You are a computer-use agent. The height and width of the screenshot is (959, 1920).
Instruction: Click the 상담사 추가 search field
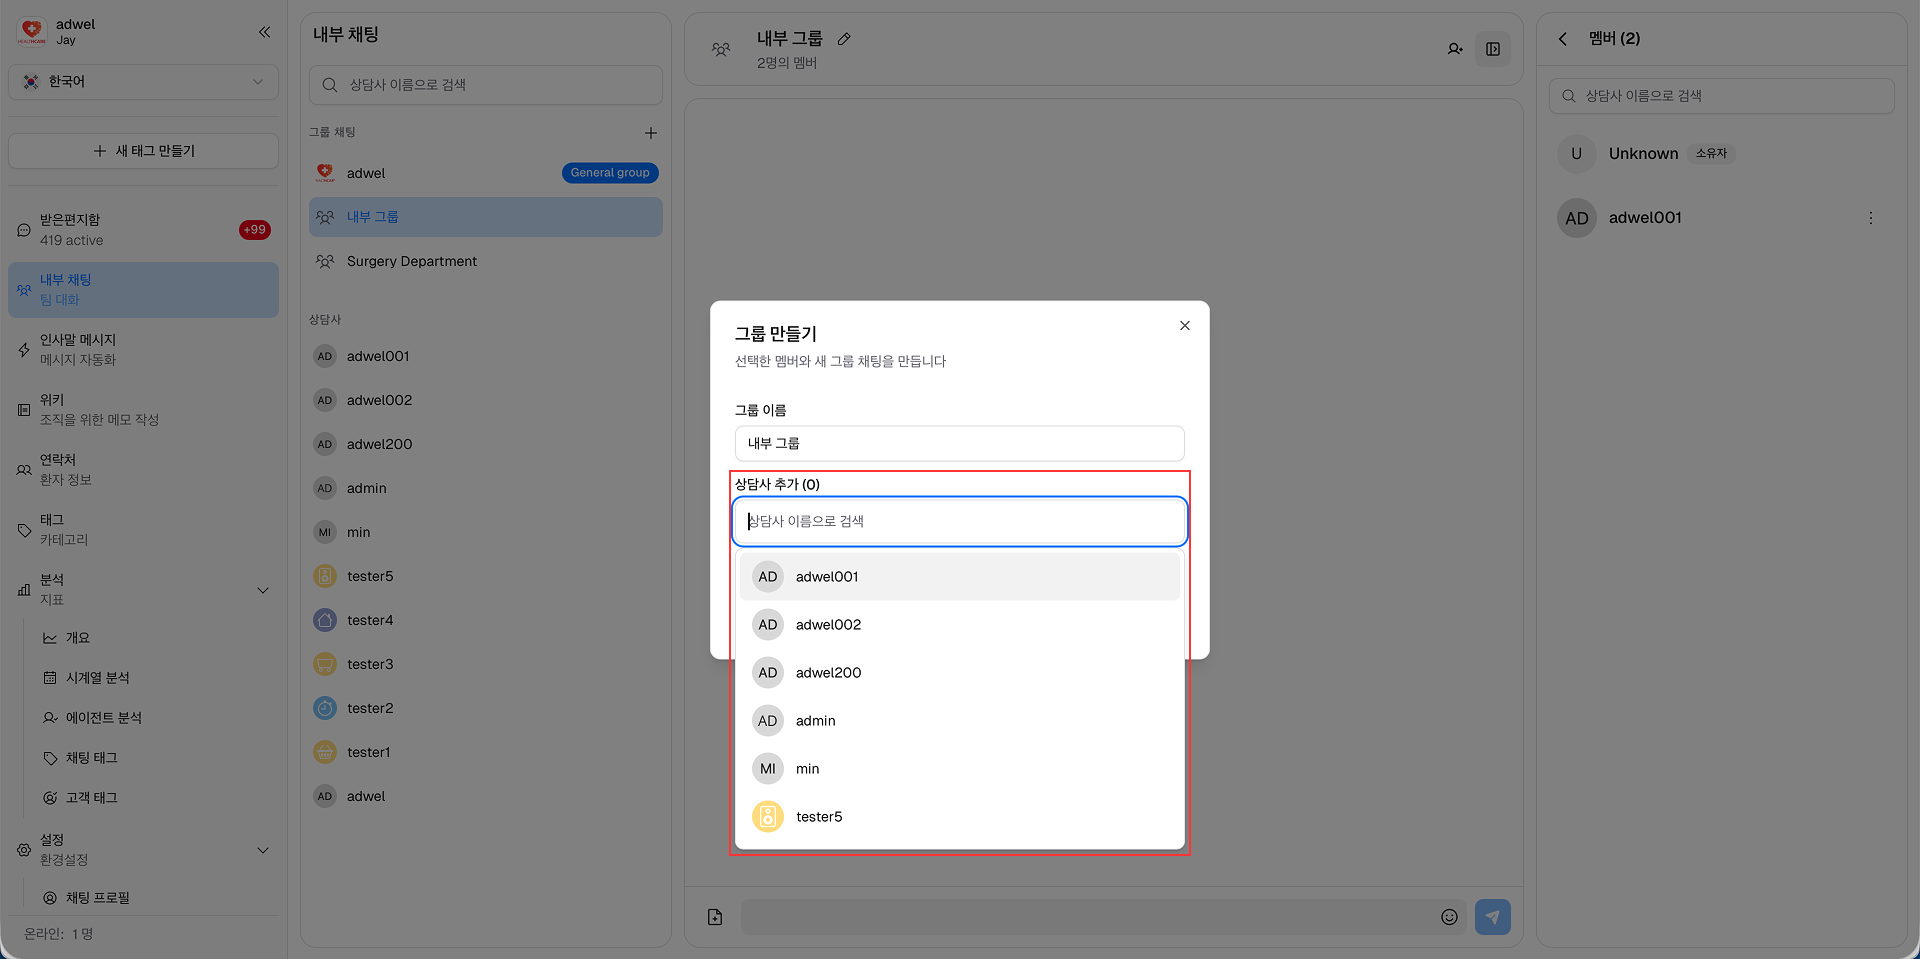point(958,521)
